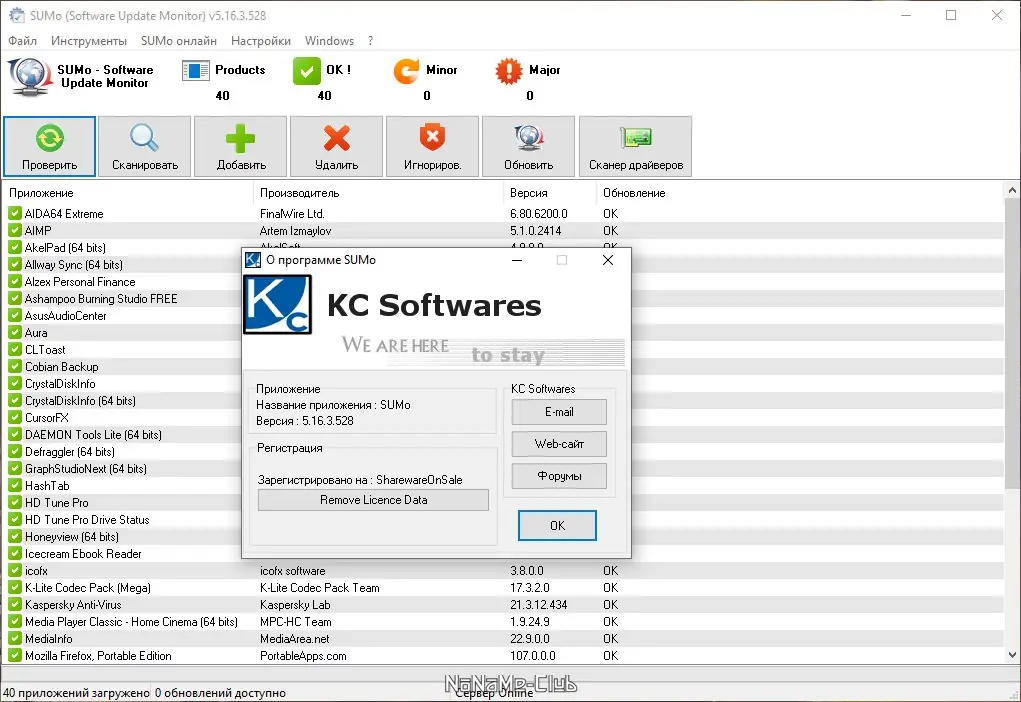Click the KC Softwares logo in About dialog
This screenshot has width=1021, height=702.
tap(277, 305)
